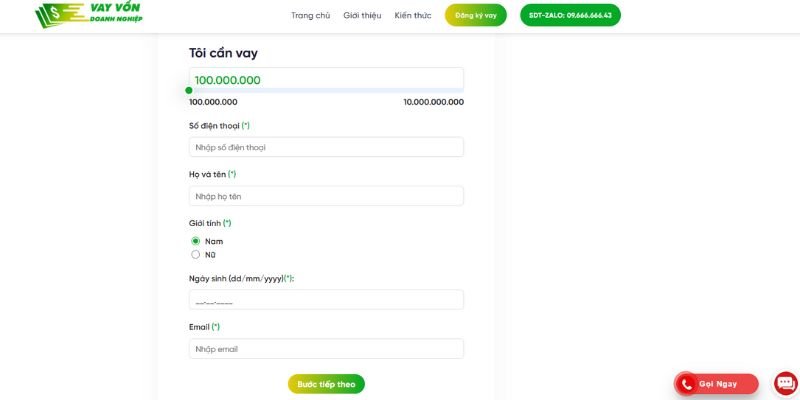
Task: Click the loan amount 100.000.000 field
Action: tap(327, 80)
